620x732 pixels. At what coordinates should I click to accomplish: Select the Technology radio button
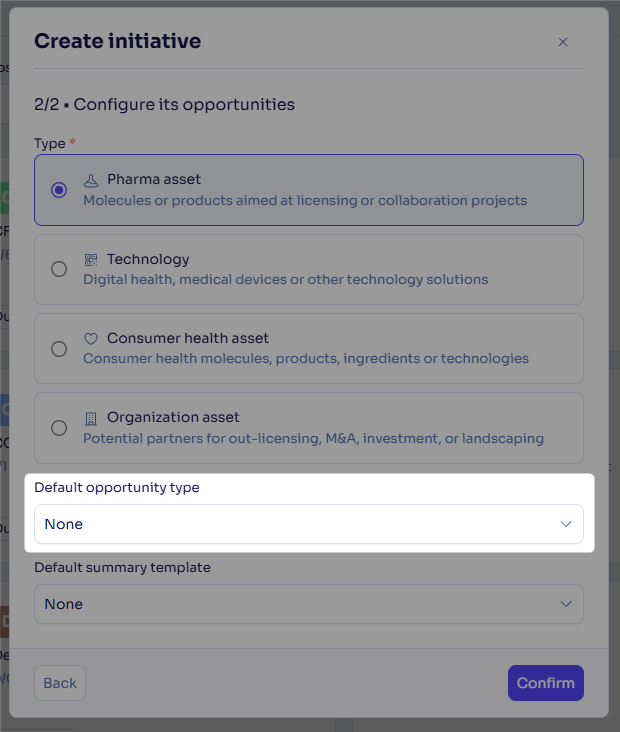tap(59, 269)
